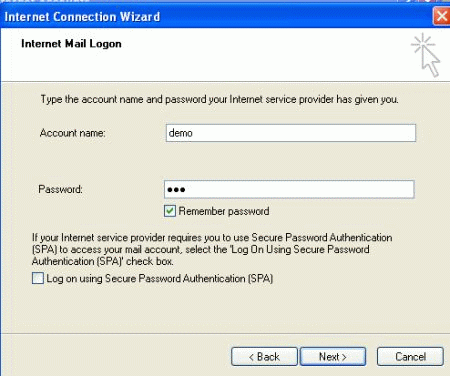This screenshot has width=450, height=376.
Task: Place cursor after the masked password dots
Action: click(187, 190)
